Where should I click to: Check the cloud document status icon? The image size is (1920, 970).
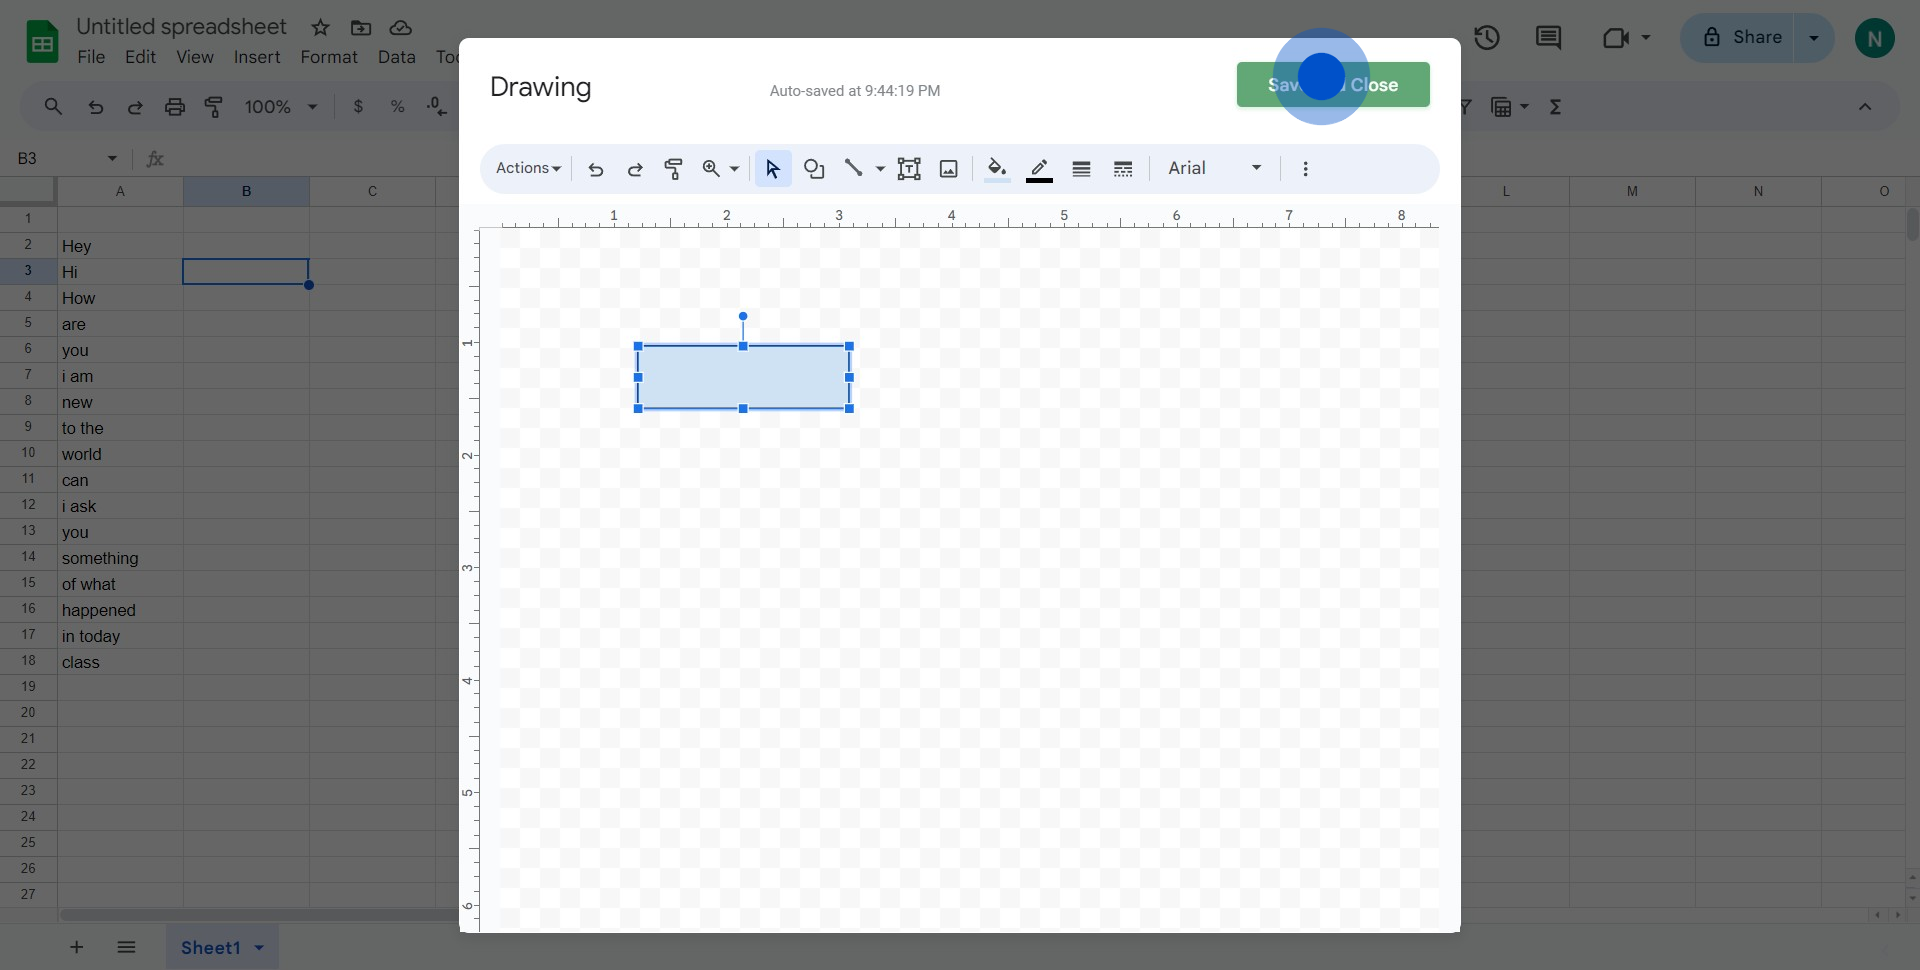[x=401, y=28]
